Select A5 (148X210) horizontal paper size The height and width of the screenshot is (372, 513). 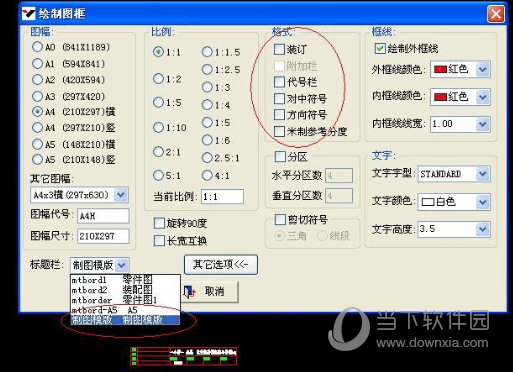coord(37,144)
